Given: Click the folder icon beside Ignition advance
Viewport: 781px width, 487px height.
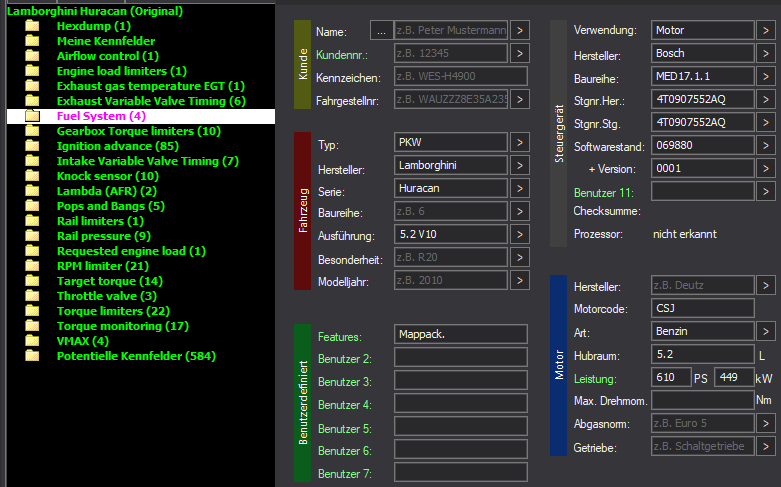Looking at the screenshot, I should [32, 146].
